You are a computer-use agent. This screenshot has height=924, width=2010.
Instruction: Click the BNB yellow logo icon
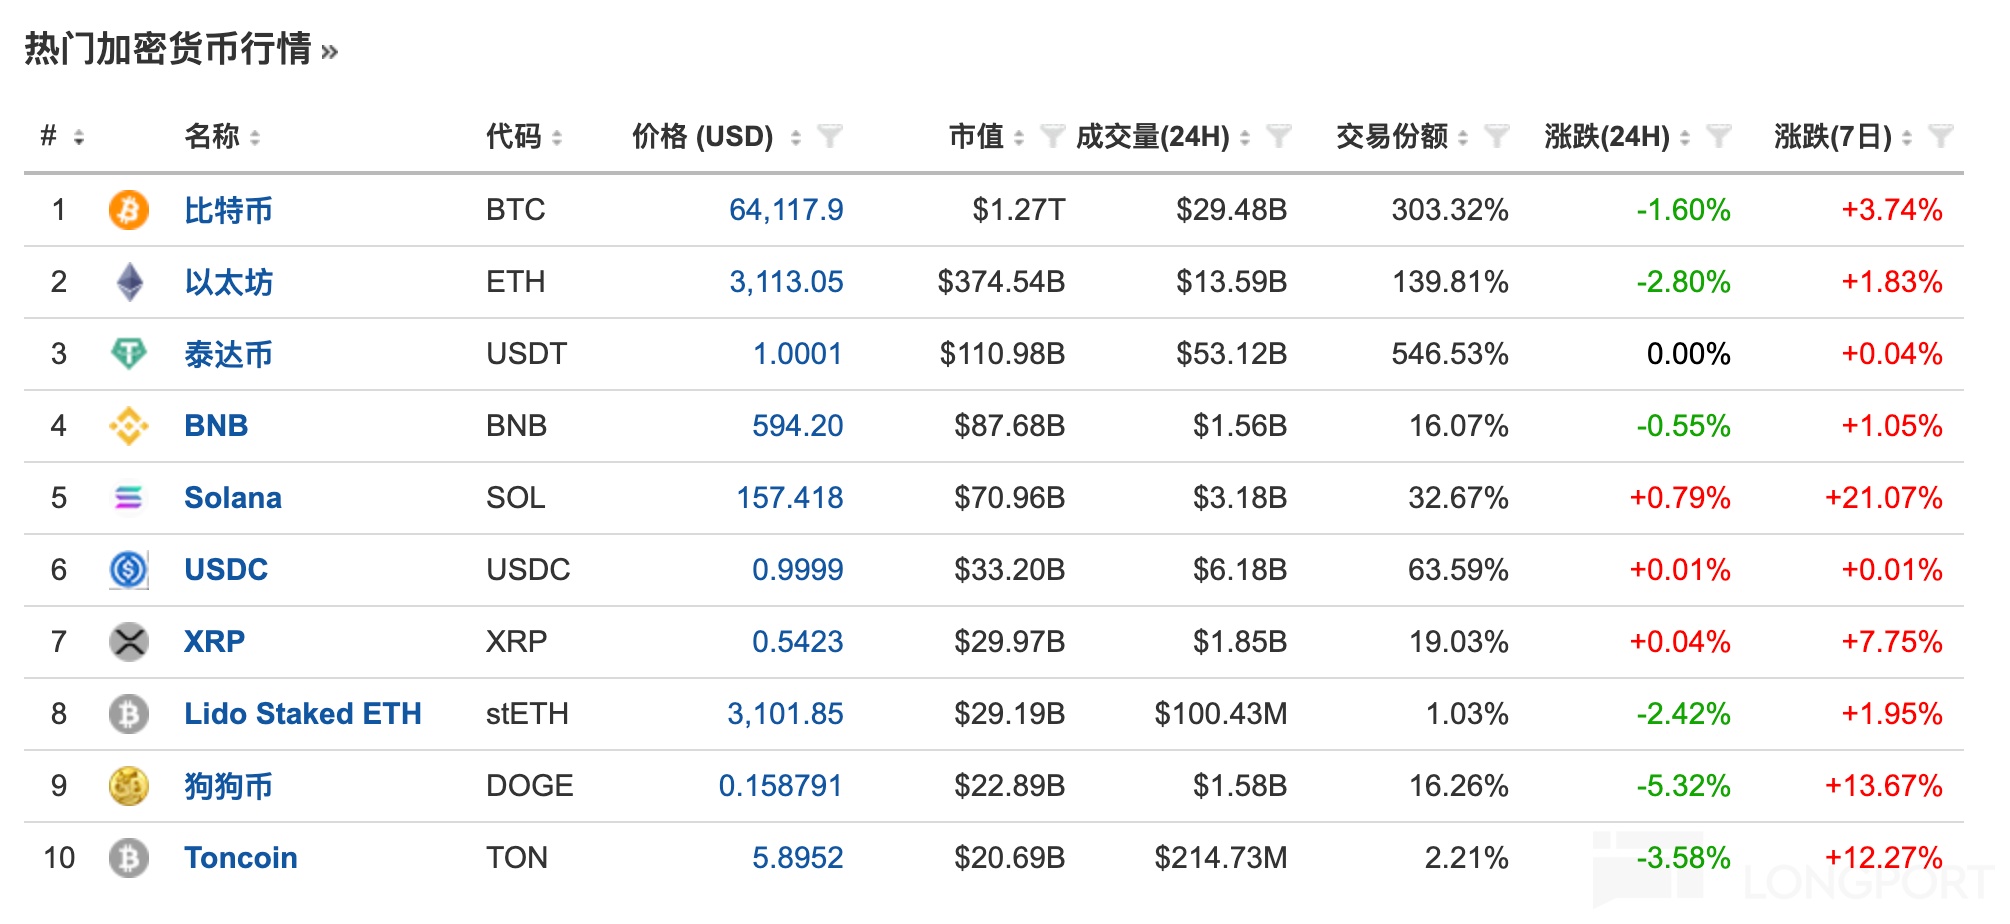tap(128, 426)
